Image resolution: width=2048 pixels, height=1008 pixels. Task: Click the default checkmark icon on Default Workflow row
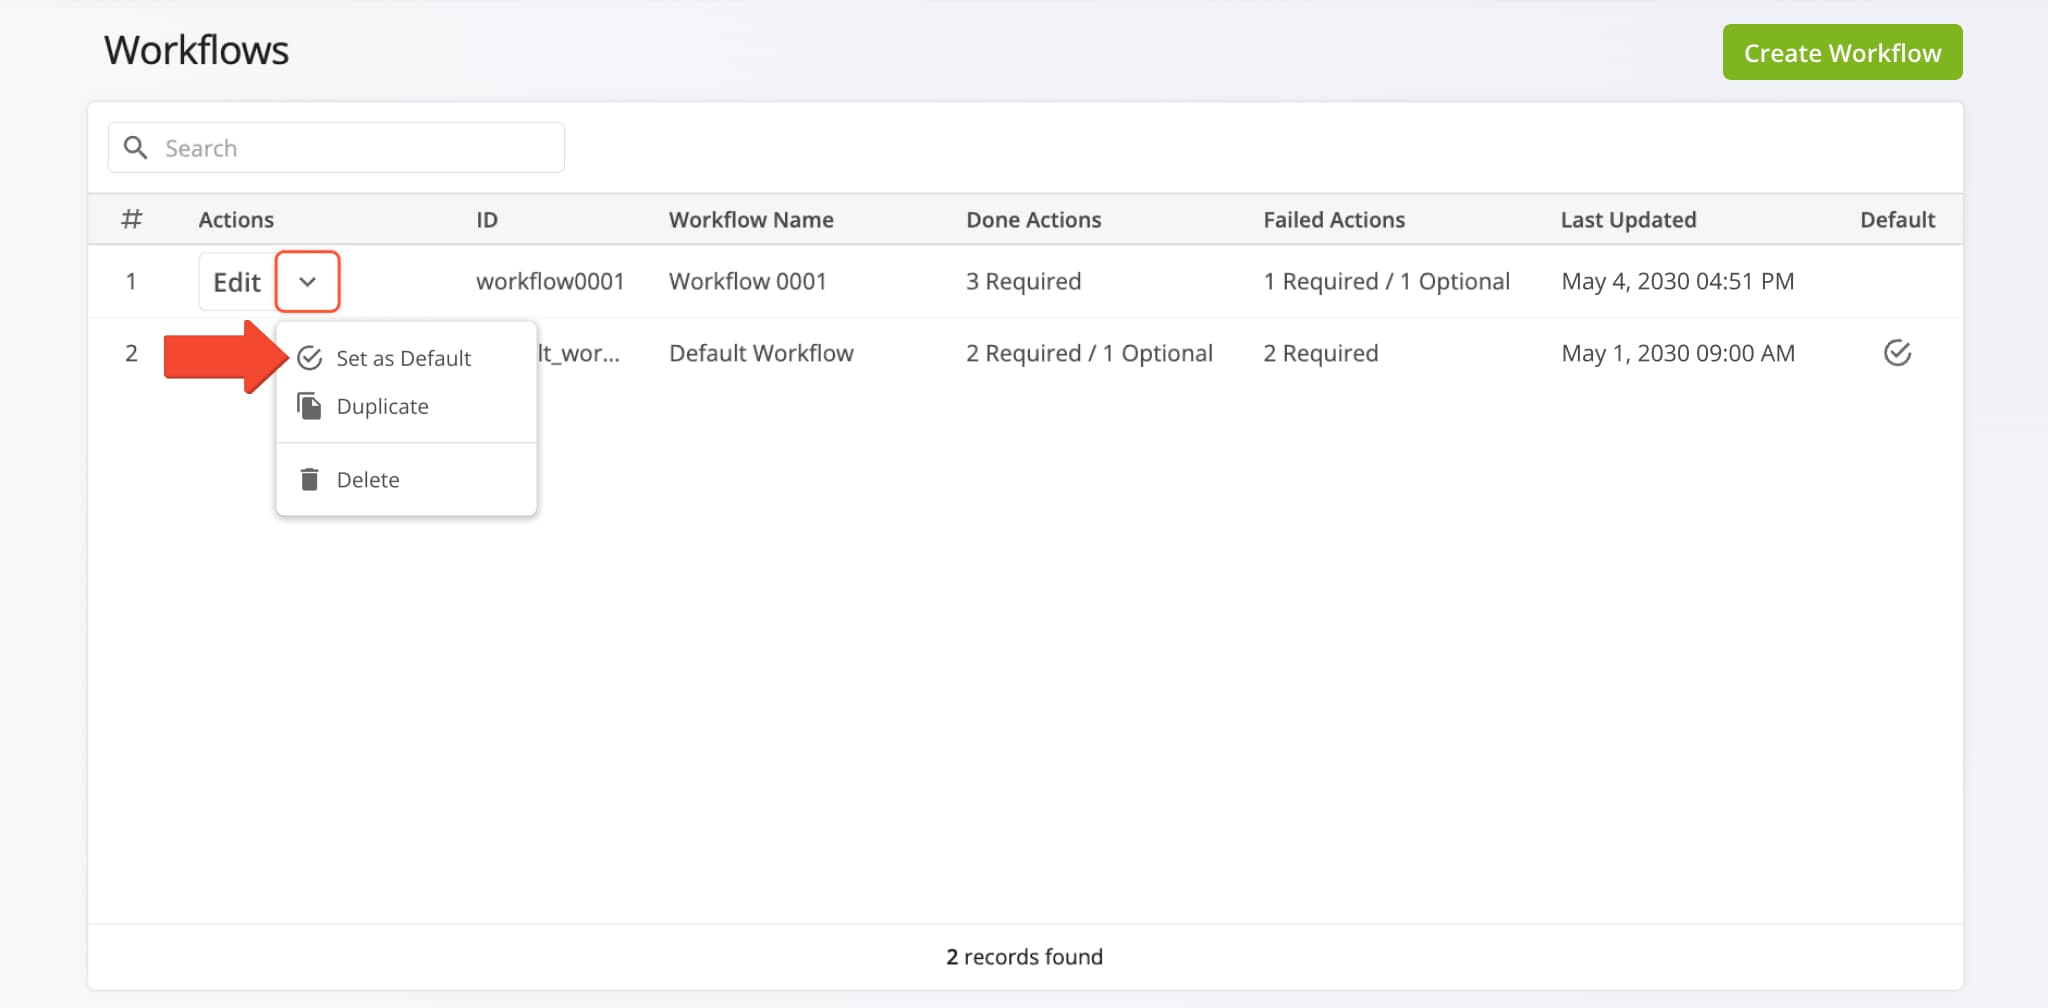coord(1896,353)
